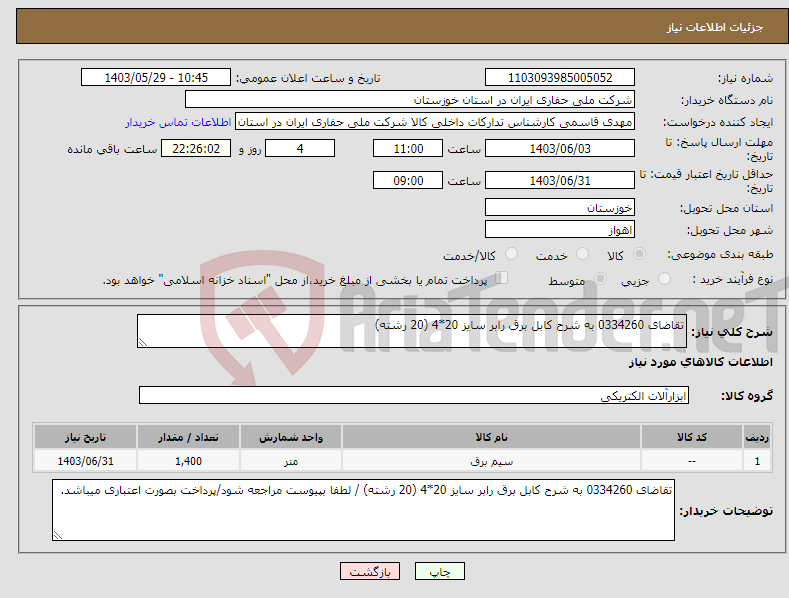Click the buyer organization name field
Image resolution: width=789 pixels, height=598 pixels.
coord(410,100)
